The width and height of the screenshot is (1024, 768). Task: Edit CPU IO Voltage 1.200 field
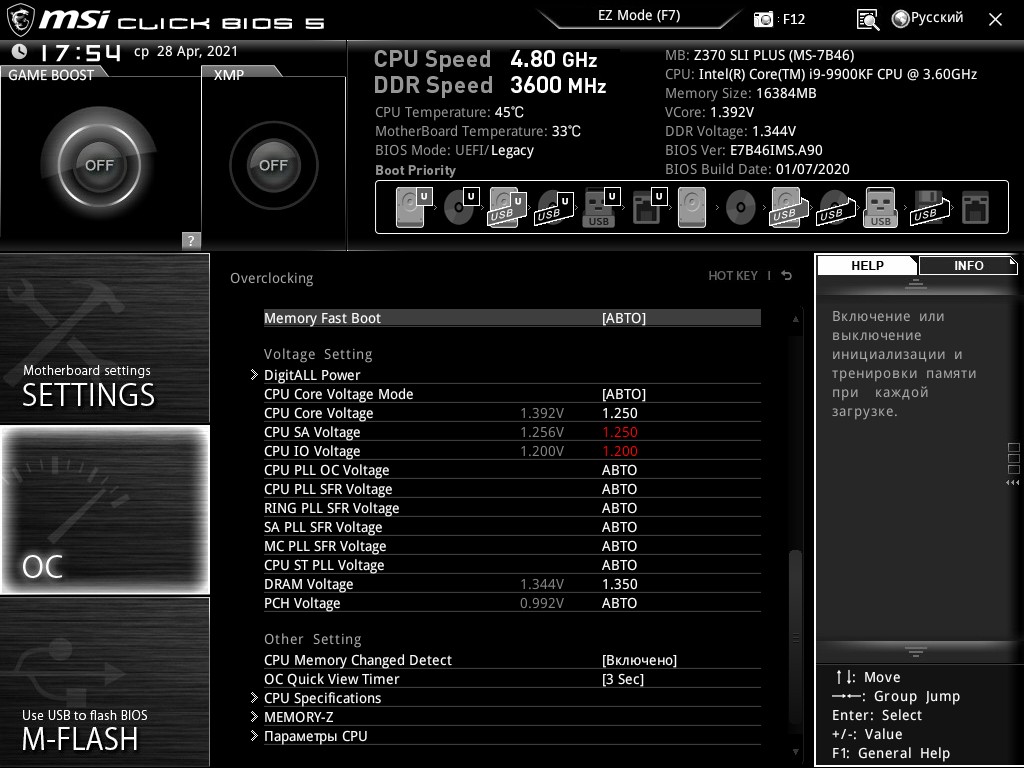coord(619,451)
